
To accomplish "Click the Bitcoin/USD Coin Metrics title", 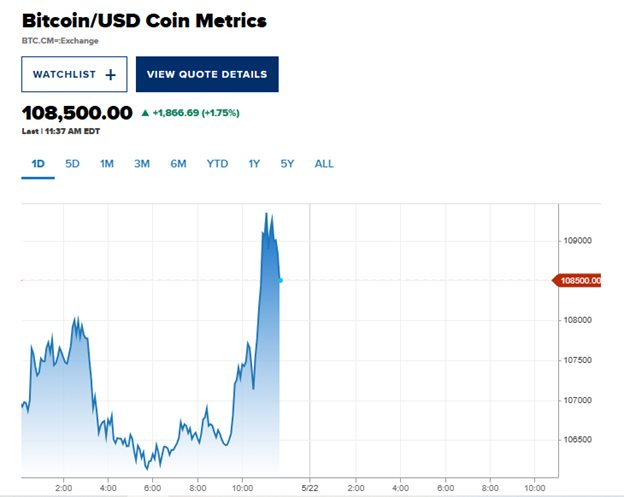I will tap(144, 20).
